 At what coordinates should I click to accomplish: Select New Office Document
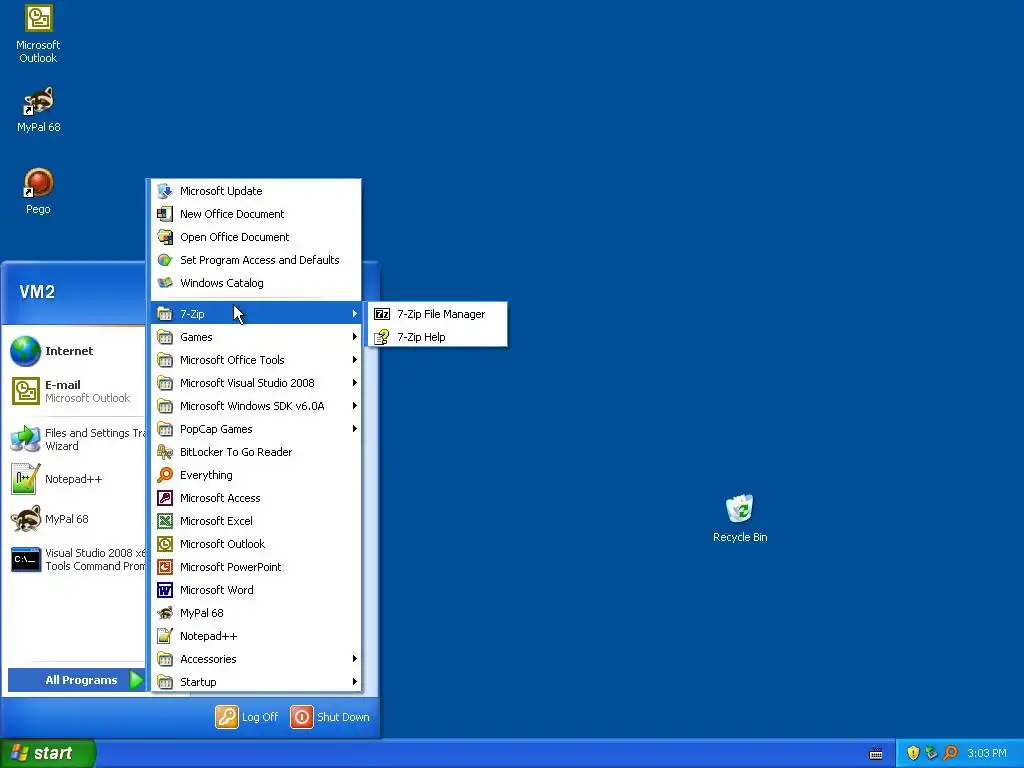pos(256,214)
